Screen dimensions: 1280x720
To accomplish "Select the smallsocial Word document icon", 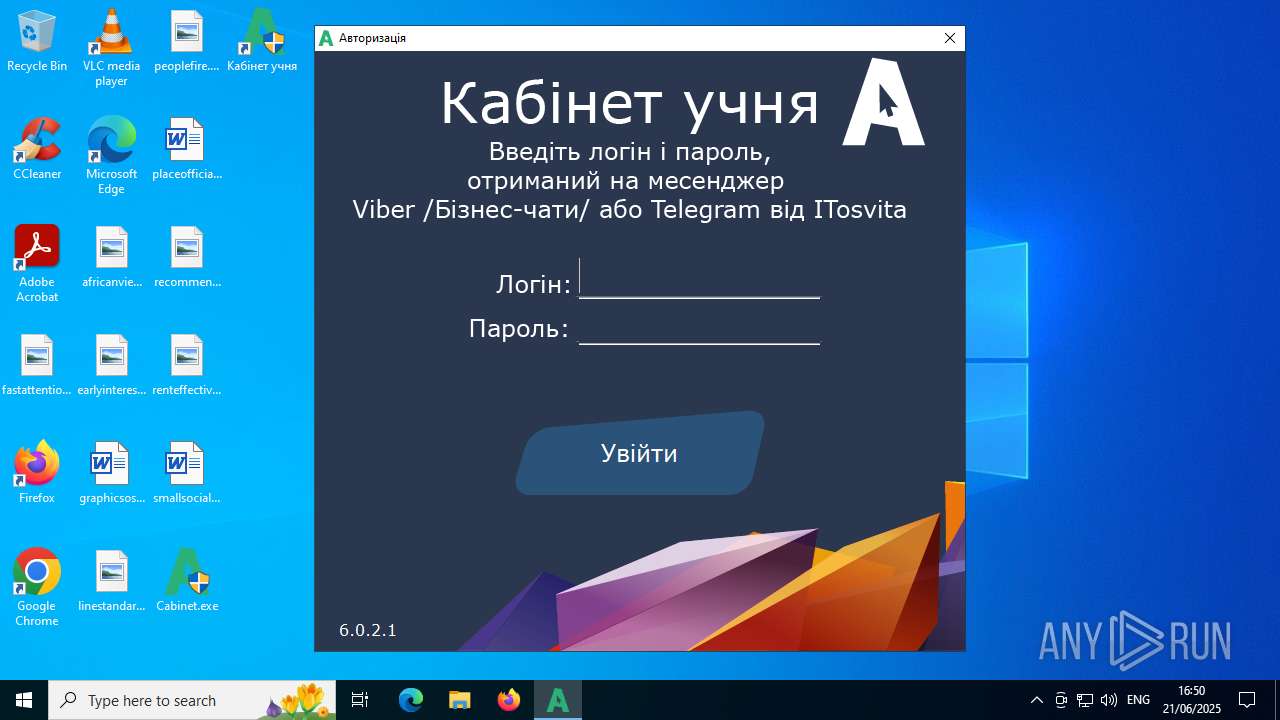I will tap(186, 474).
